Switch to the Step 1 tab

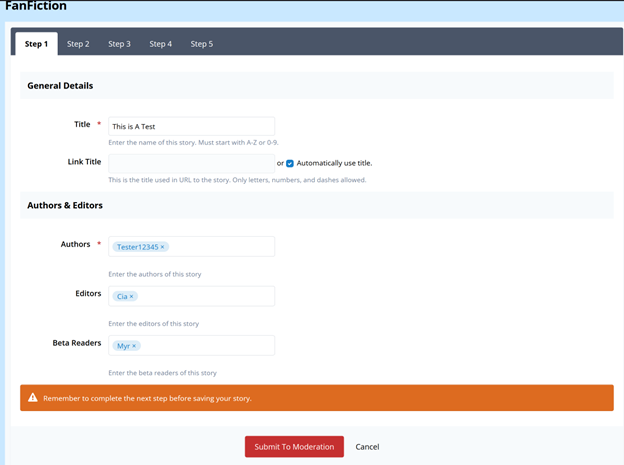(x=36, y=44)
